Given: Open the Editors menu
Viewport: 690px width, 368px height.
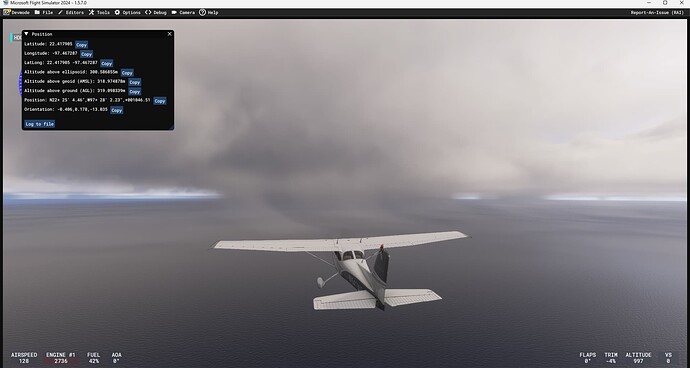Looking at the screenshot, I should [x=70, y=12].
